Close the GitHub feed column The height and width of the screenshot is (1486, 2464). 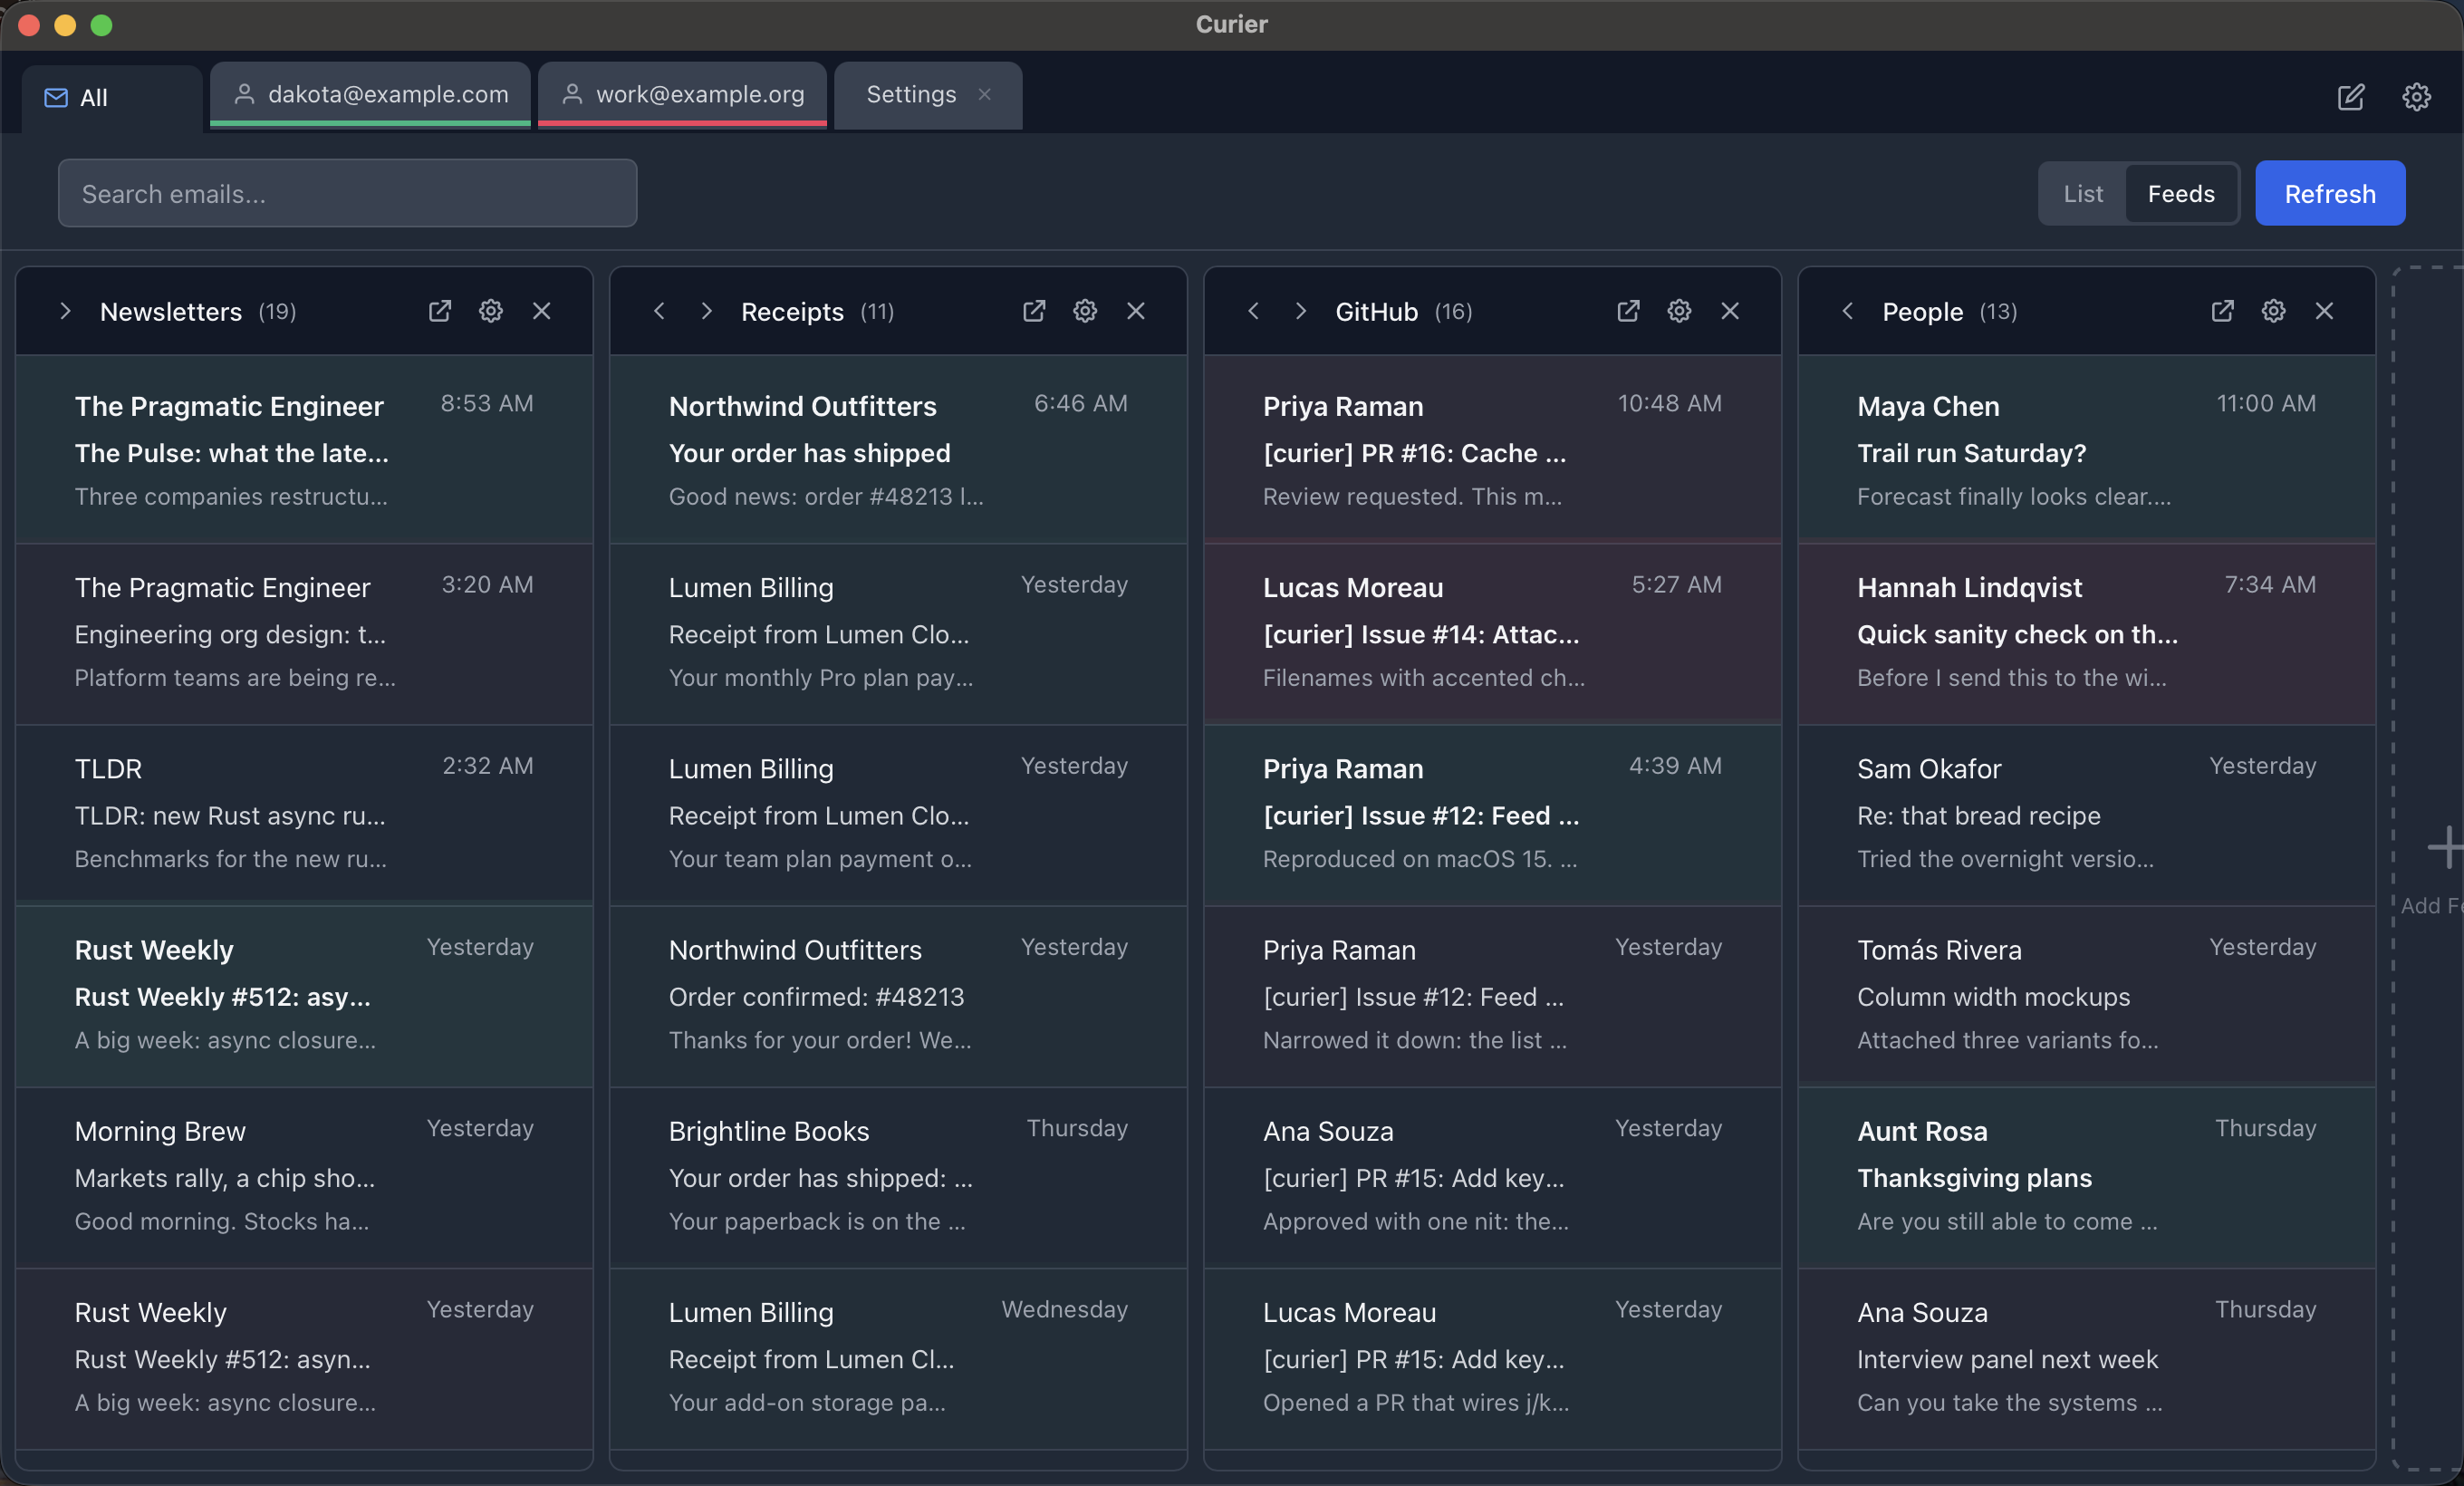(1730, 311)
